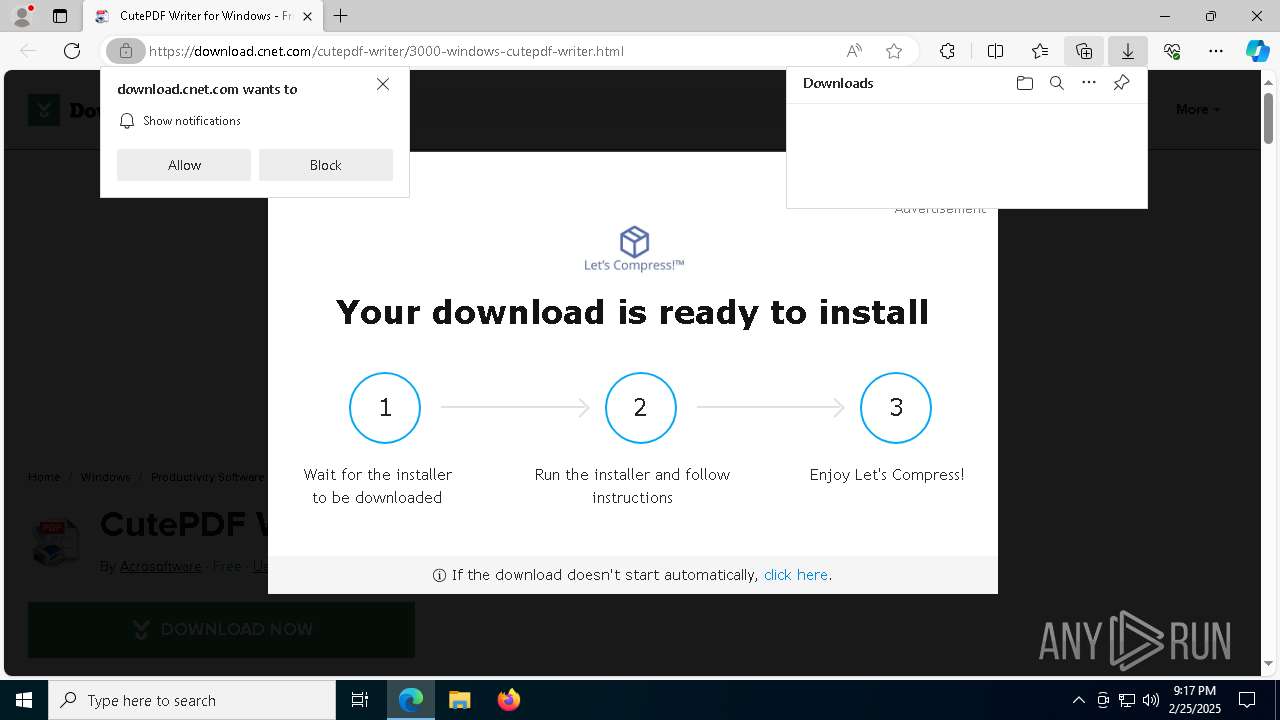1280x720 pixels.
Task: Open volume control tray icon
Action: pos(1150,700)
